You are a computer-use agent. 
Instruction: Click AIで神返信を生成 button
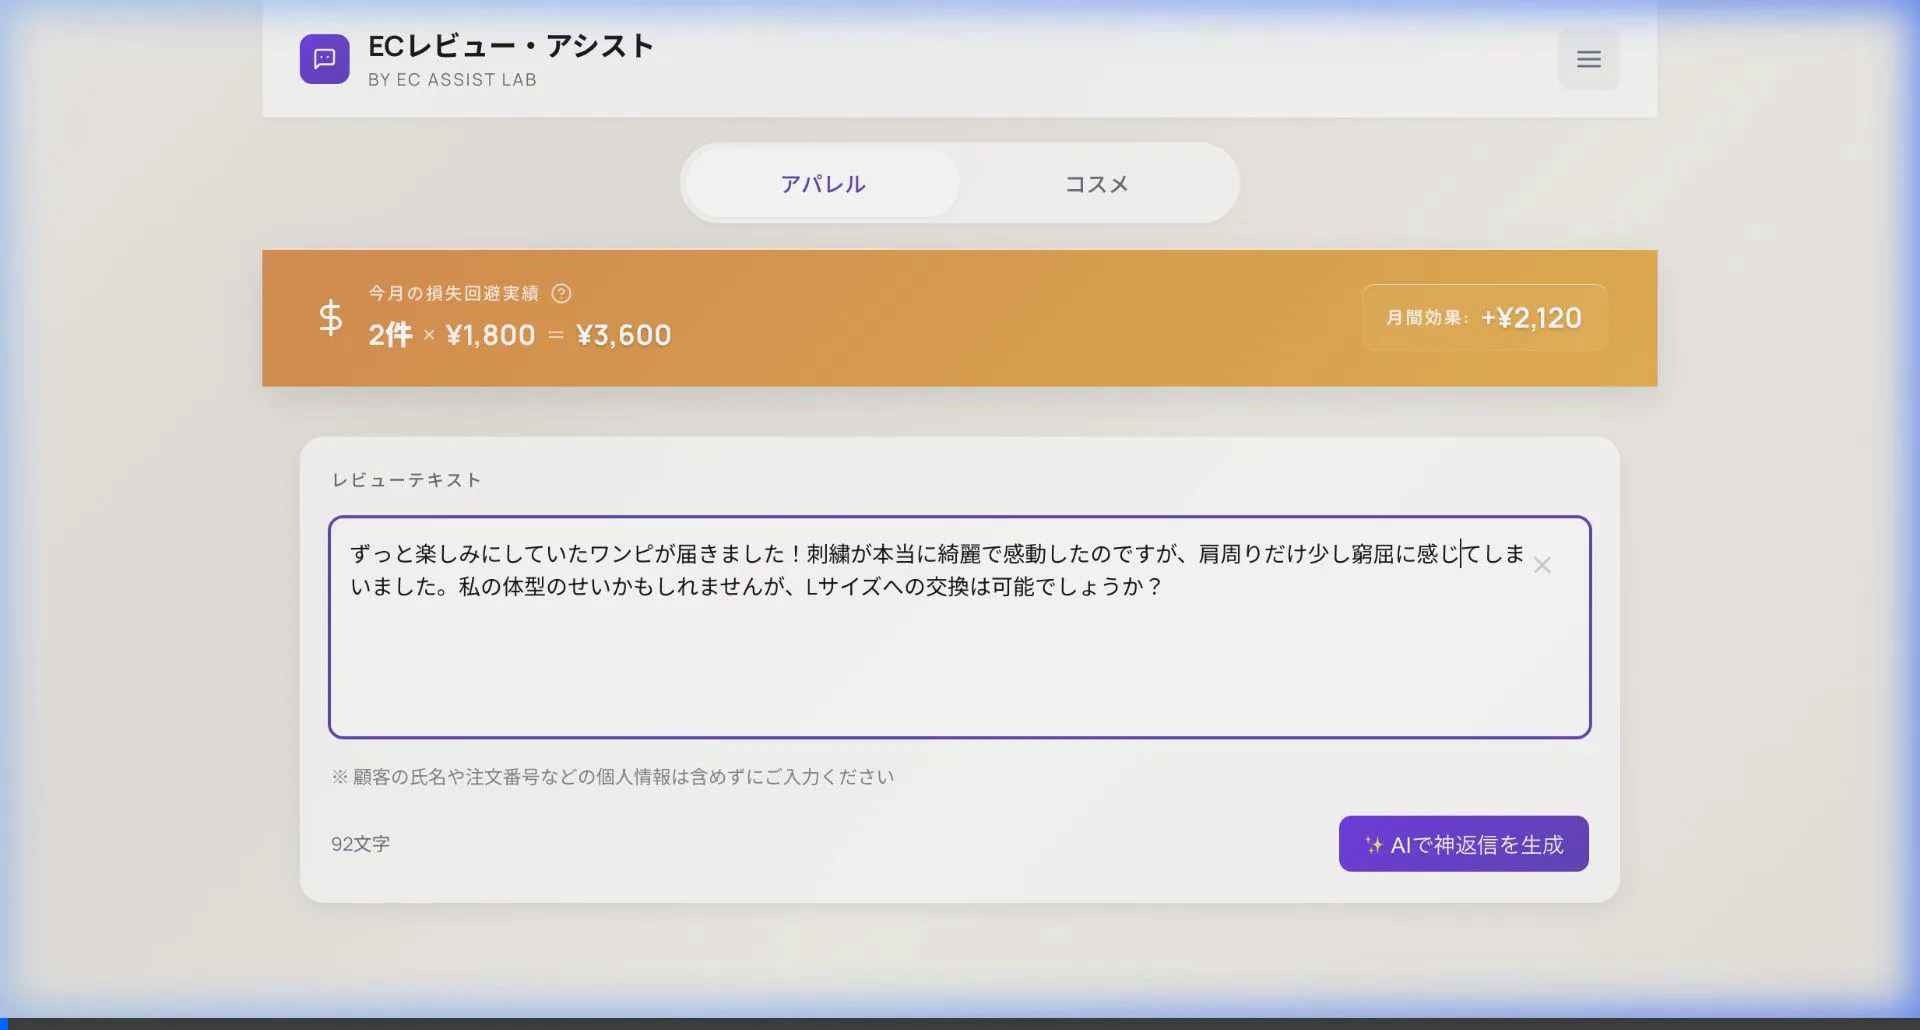coord(1462,843)
